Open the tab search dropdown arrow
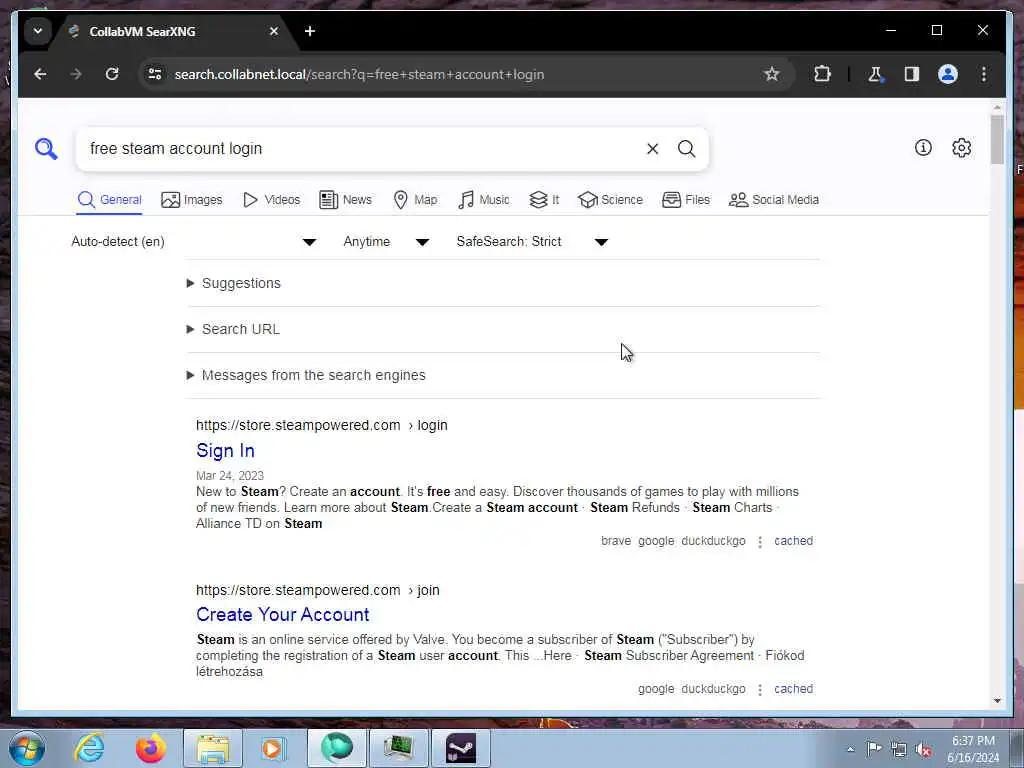 click(x=38, y=31)
